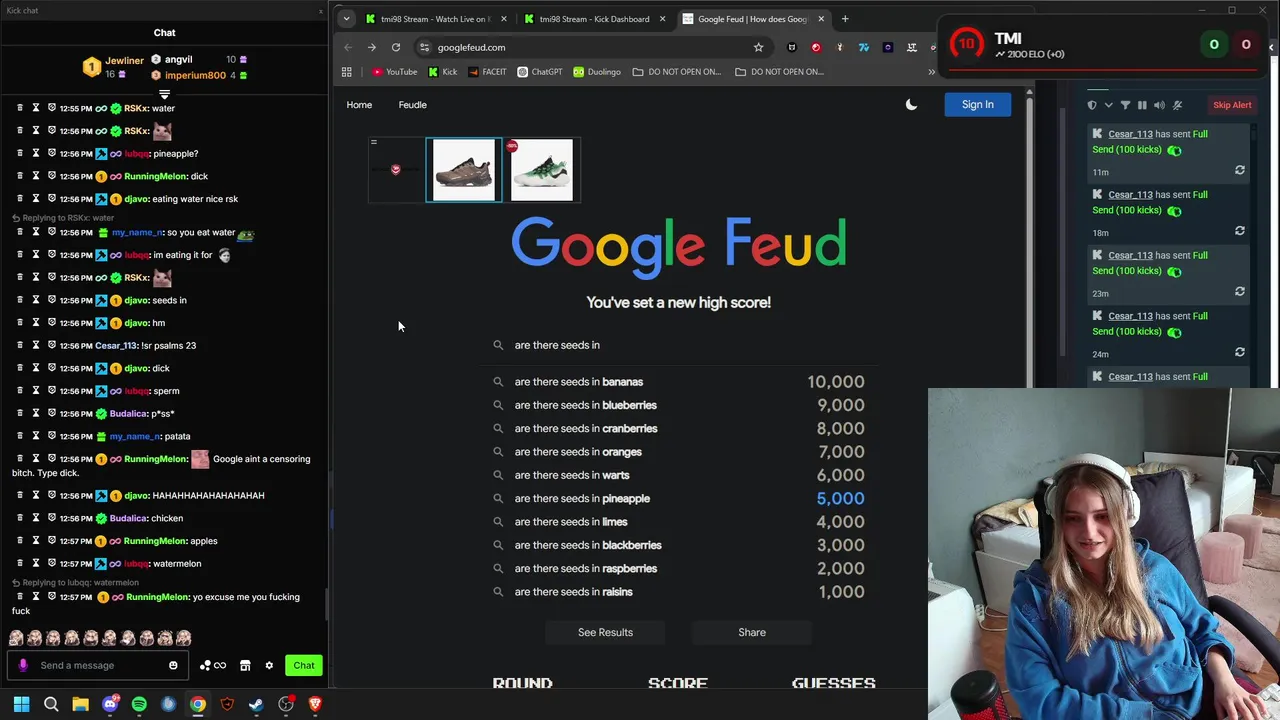The width and height of the screenshot is (1280, 720).
Task: Click the See Results button
Action: [x=605, y=632]
